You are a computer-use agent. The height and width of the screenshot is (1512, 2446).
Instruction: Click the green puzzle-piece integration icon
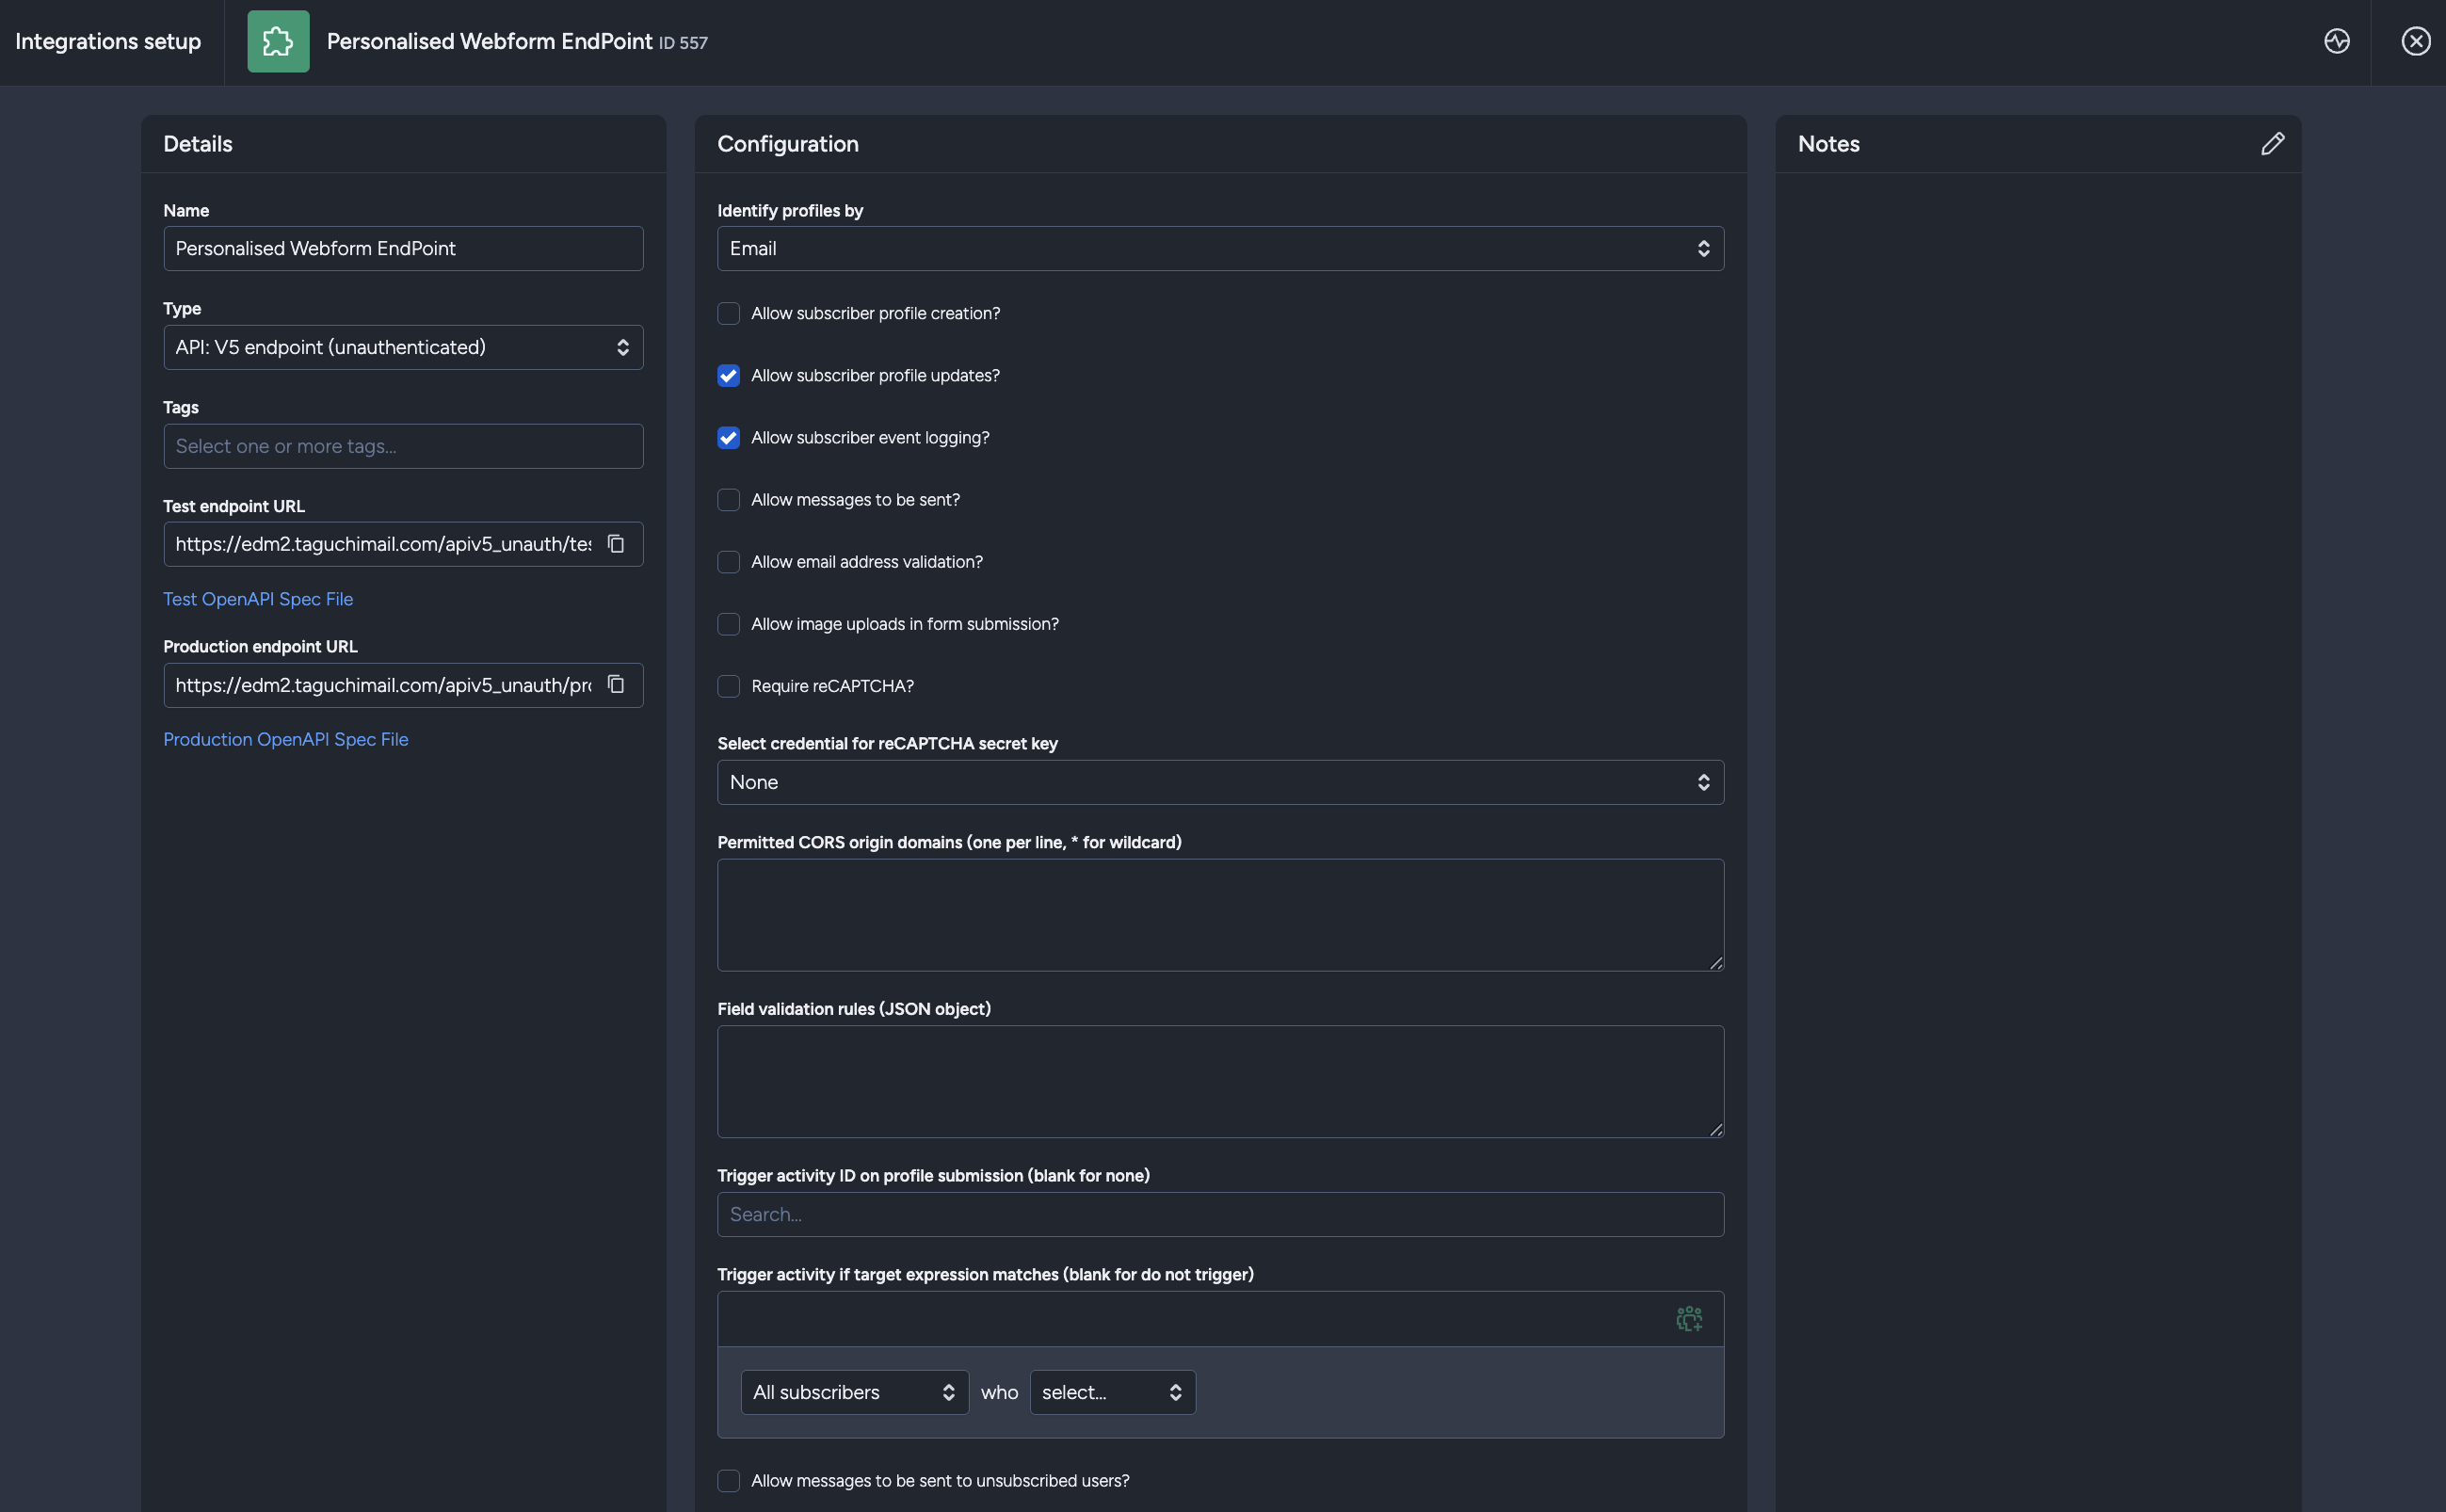tap(278, 41)
